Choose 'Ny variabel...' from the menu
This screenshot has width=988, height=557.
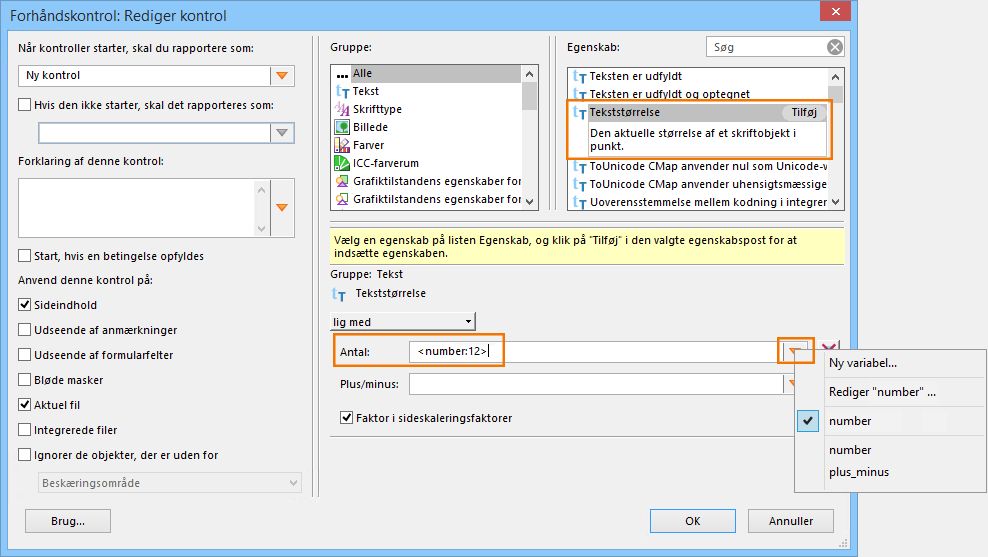click(863, 364)
